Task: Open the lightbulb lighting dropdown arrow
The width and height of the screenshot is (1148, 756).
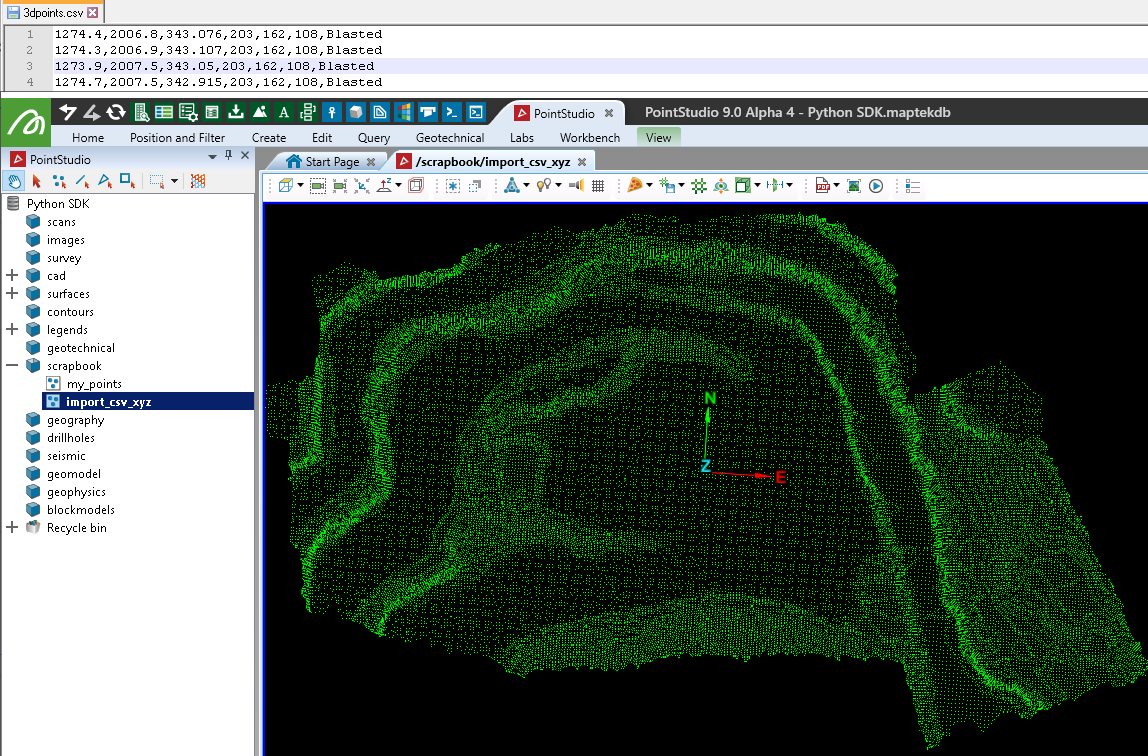Action: pos(559,186)
